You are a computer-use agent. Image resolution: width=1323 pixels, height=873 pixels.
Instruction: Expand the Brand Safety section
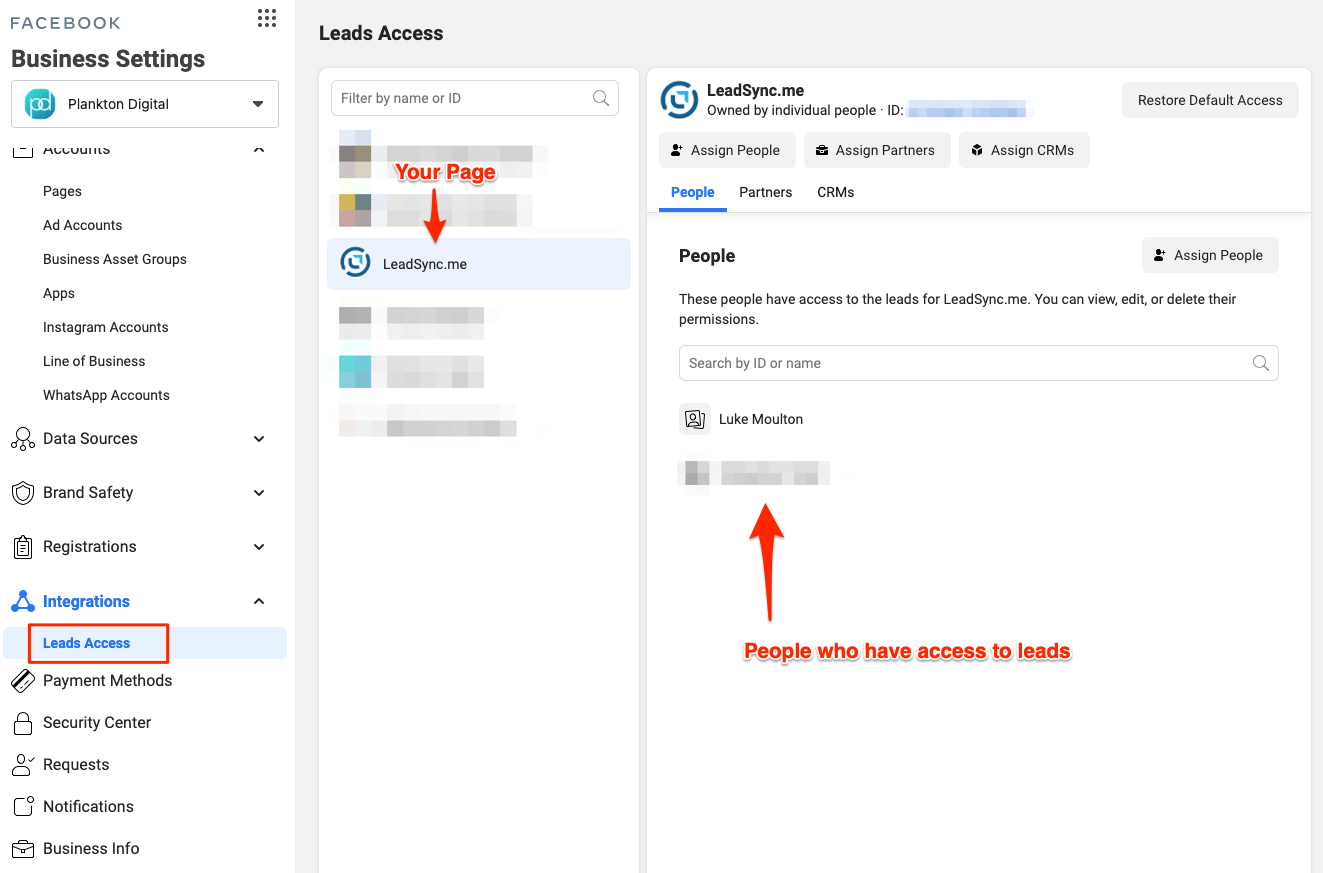pos(259,493)
